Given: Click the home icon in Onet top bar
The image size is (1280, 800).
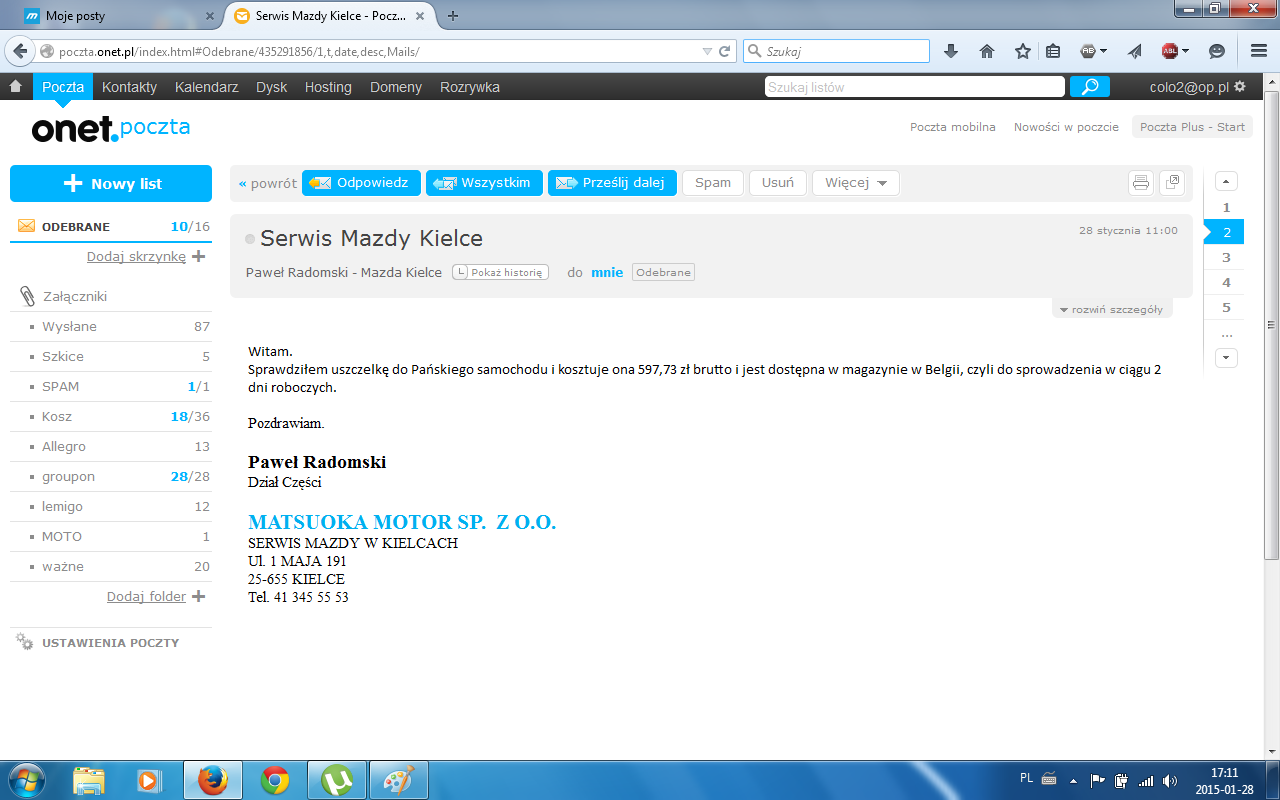Looking at the screenshot, I should coord(15,87).
